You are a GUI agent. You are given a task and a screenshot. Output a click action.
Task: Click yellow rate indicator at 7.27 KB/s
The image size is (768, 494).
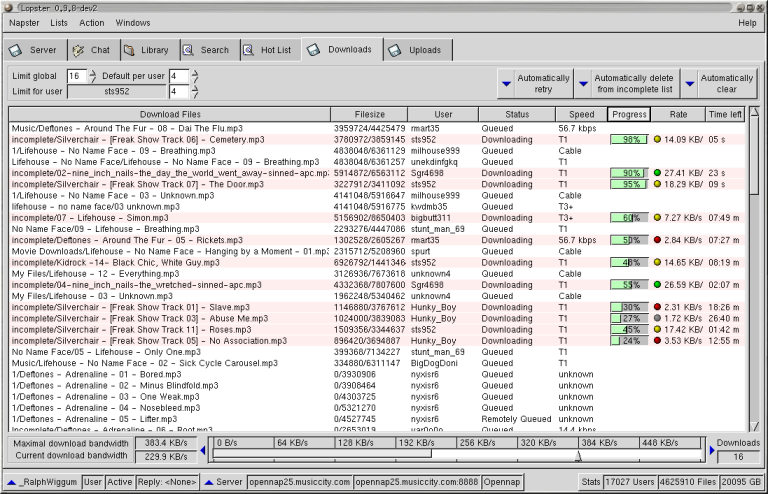(657, 217)
